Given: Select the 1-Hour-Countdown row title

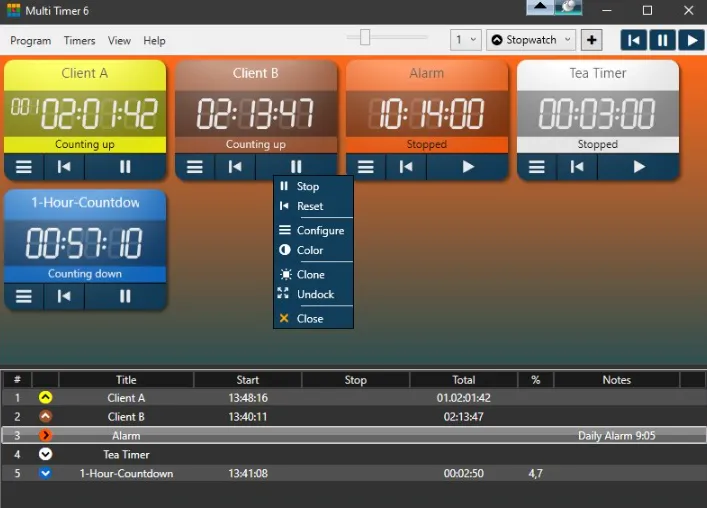Looking at the screenshot, I should click(126, 474).
